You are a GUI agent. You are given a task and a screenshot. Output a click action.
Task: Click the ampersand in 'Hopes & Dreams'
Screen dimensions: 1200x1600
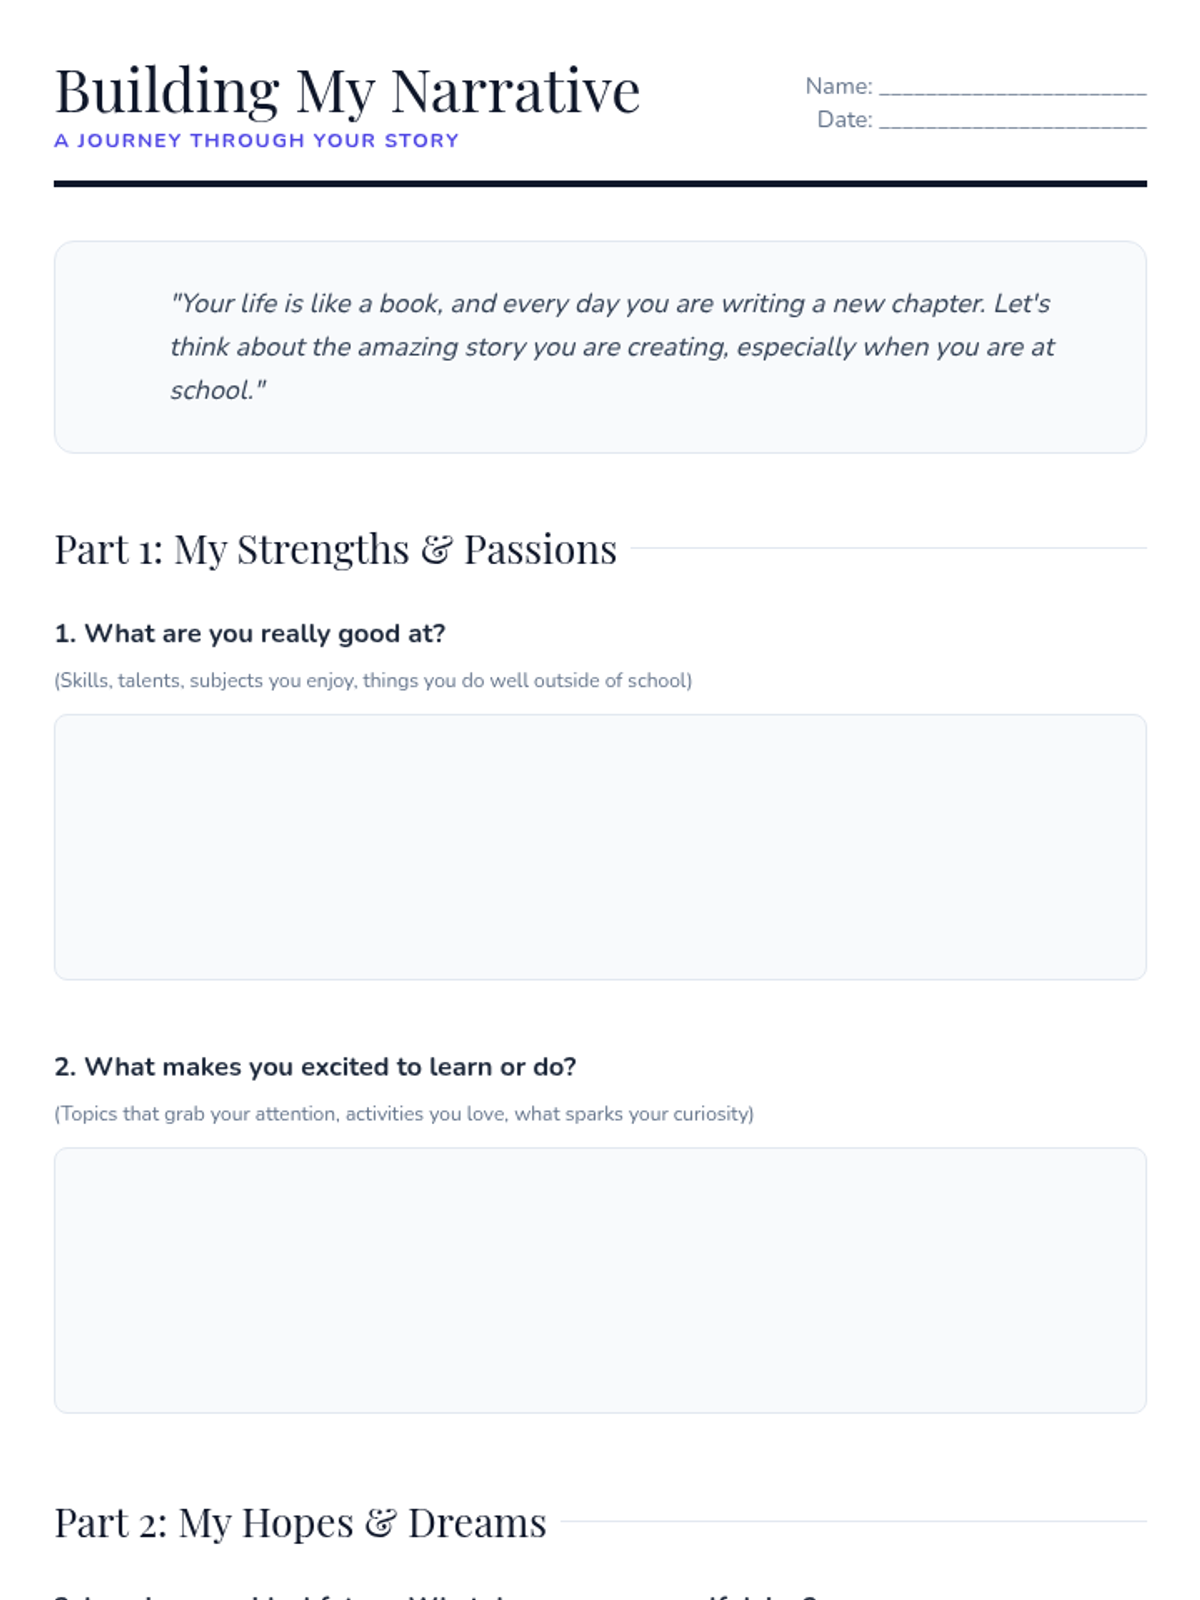point(380,1523)
